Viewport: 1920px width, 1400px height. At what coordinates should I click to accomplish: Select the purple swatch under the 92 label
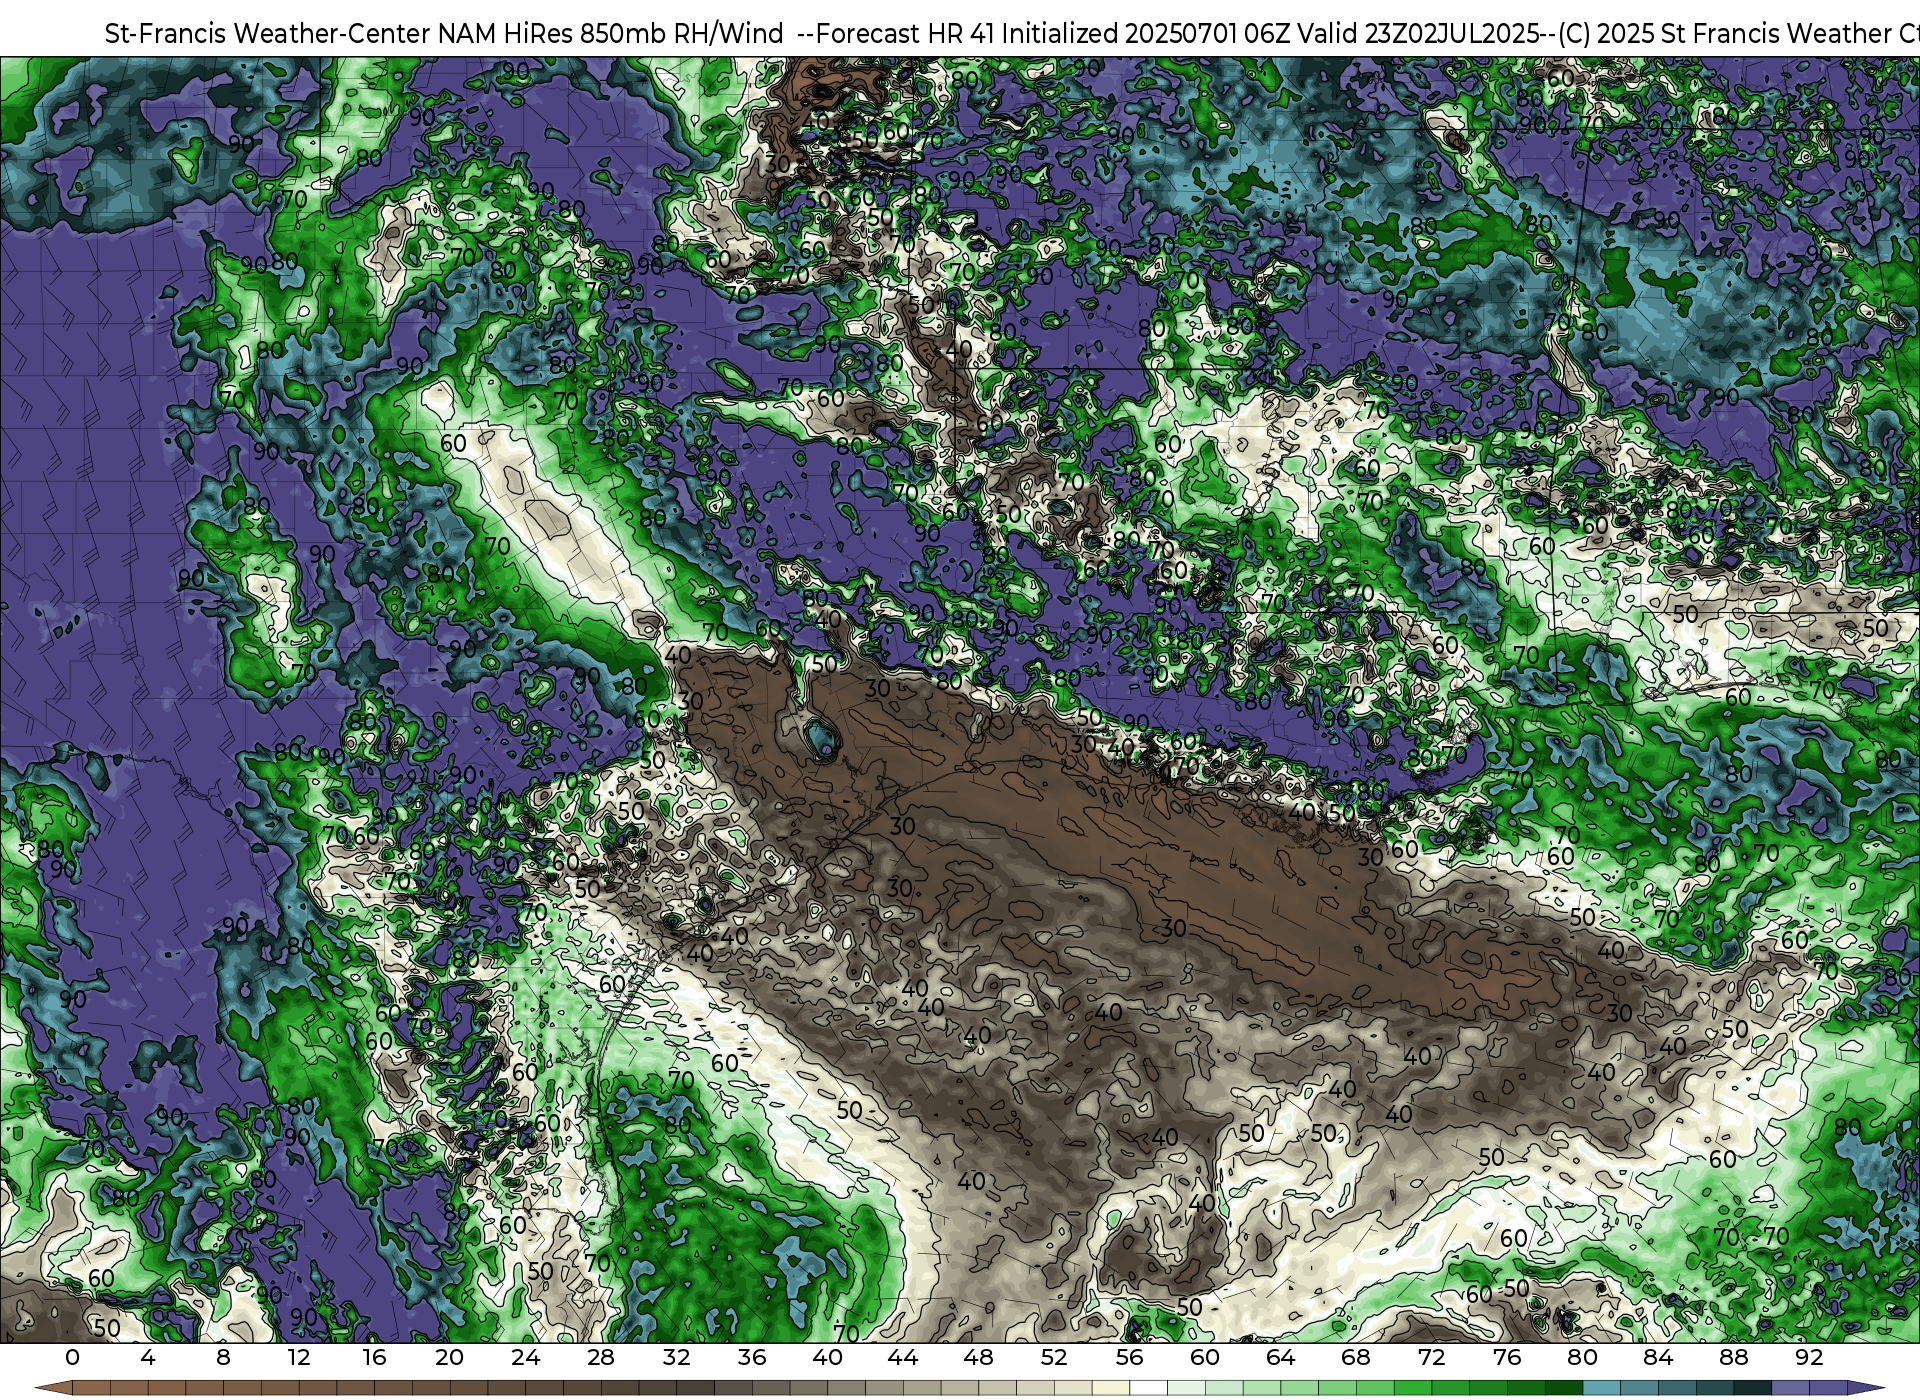tap(1828, 1388)
